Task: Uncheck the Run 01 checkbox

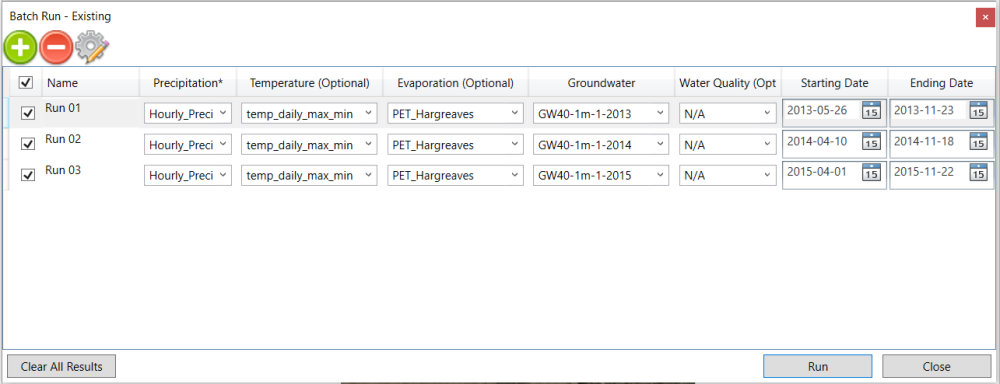Action: tap(28, 114)
